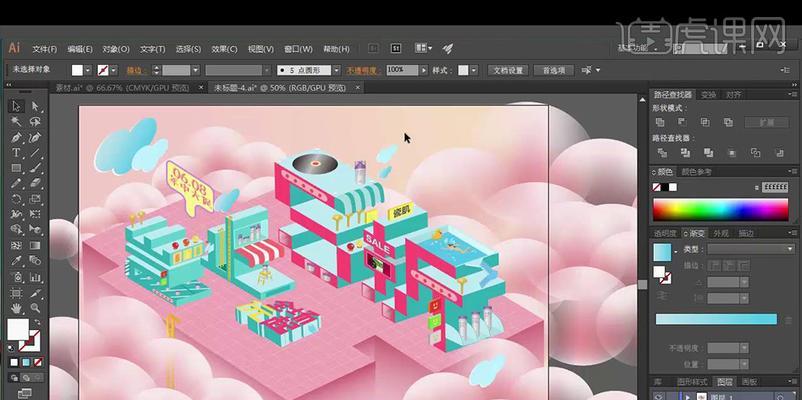Screen dimensions: 802x400
Task: Select the Rectangle tool
Action: 16,168
